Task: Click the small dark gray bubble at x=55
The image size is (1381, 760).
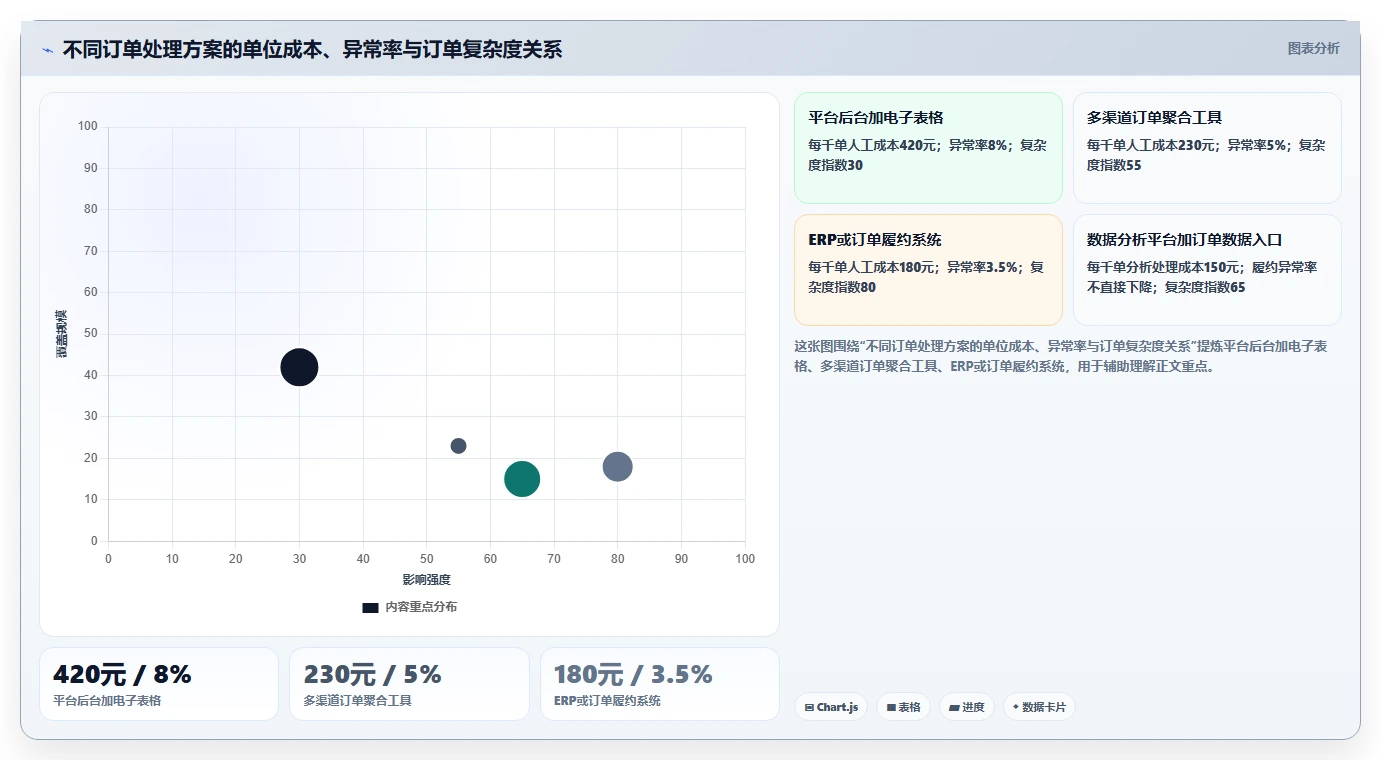Action: [458, 446]
